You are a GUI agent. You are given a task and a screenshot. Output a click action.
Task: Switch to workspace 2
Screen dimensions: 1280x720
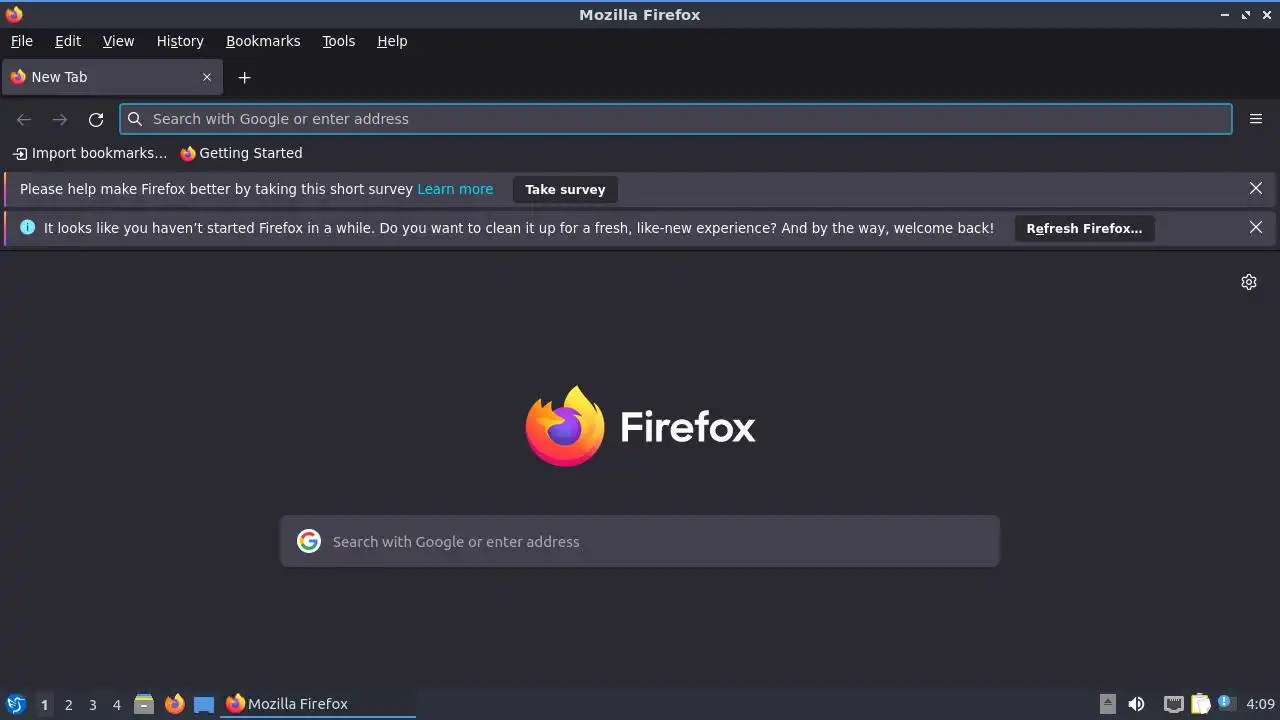tap(68, 704)
